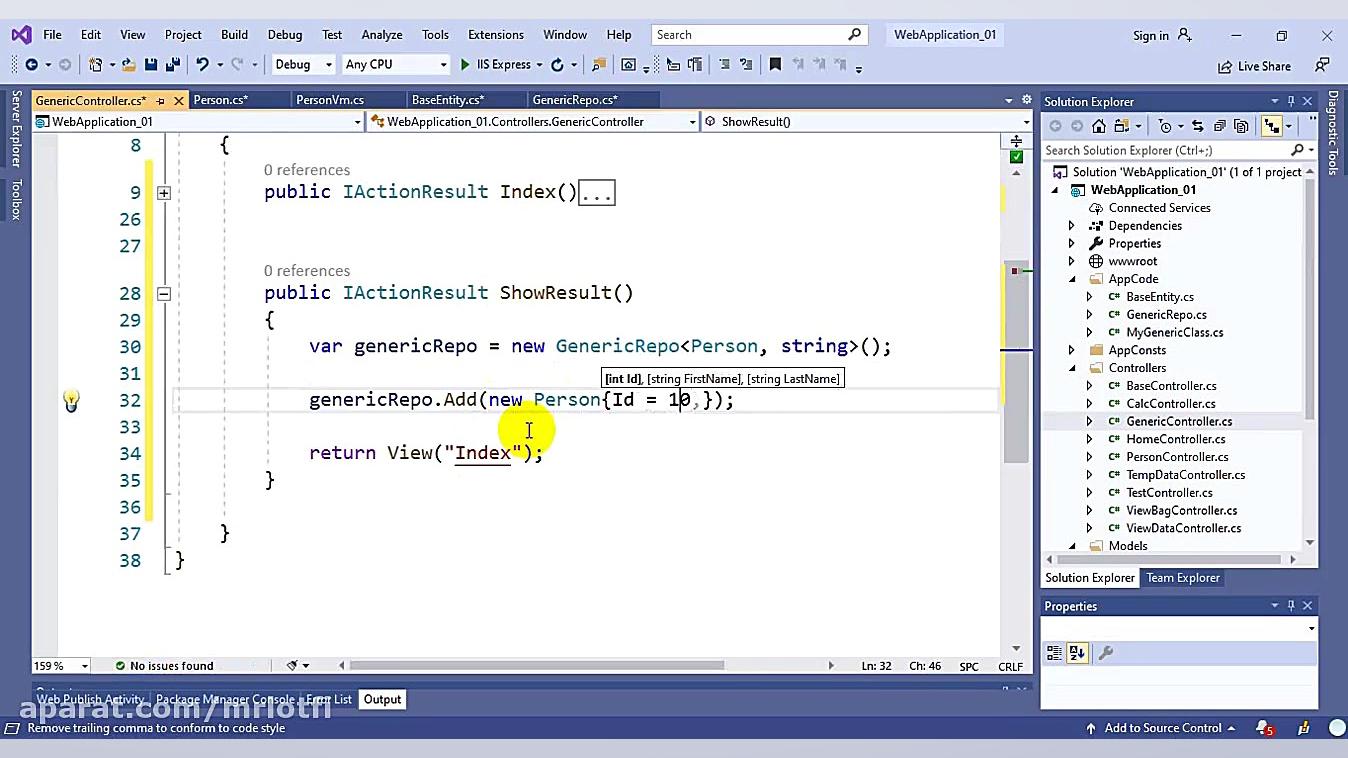
Task: Click Add to Source Control
Action: coord(1162,728)
